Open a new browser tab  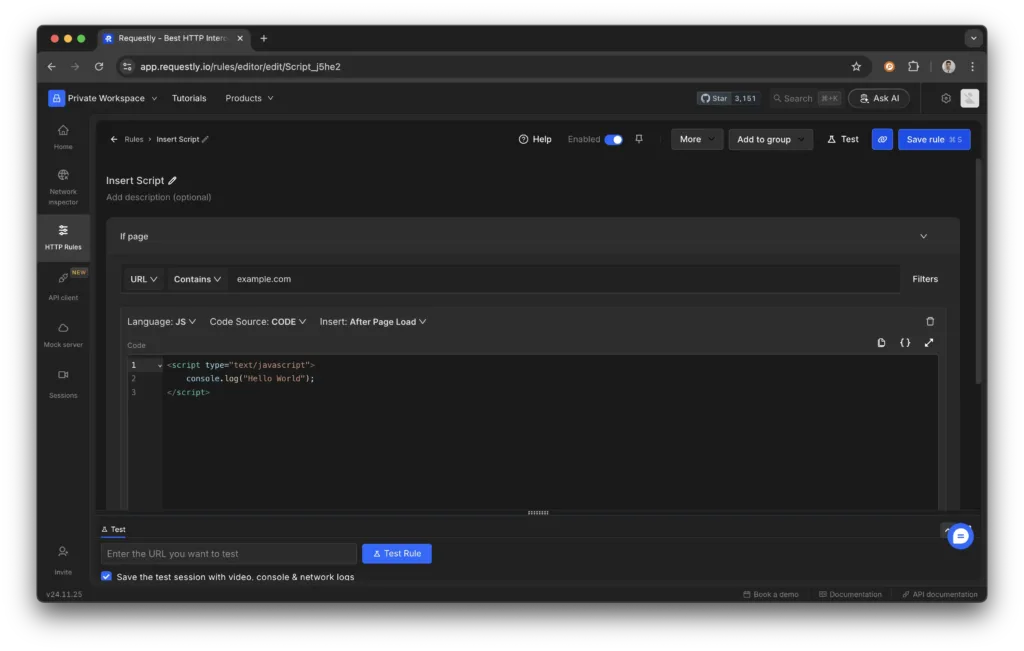click(264, 39)
